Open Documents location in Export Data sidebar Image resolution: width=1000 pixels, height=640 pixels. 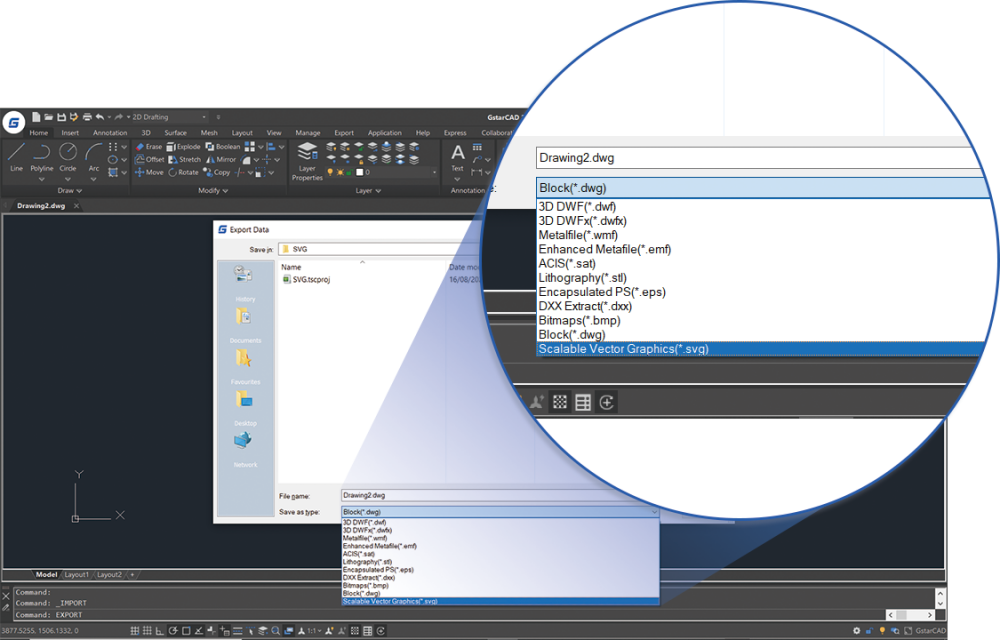coord(245,325)
